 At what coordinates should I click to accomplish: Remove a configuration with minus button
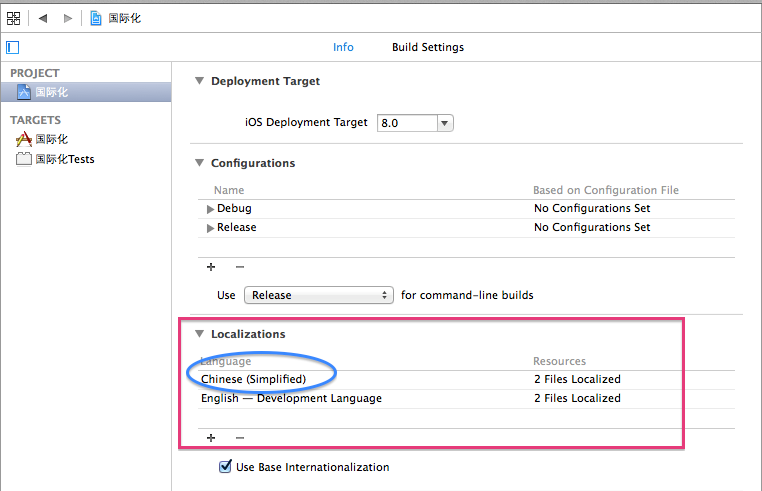240,267
